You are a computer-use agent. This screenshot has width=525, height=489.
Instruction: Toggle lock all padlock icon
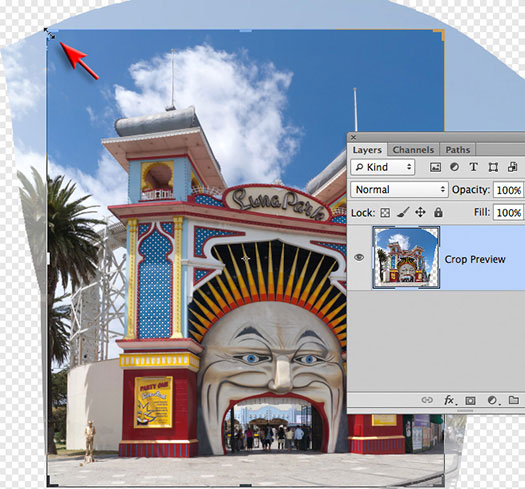(438, 212)
